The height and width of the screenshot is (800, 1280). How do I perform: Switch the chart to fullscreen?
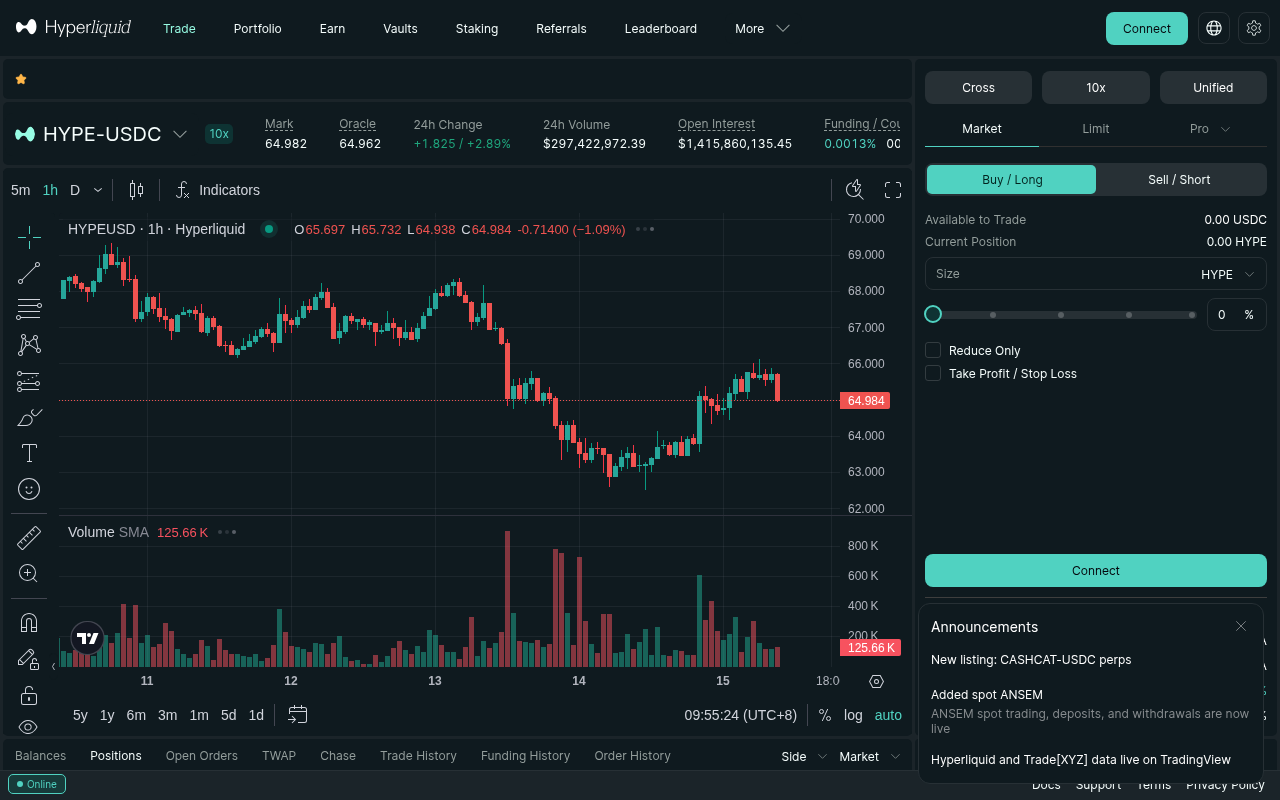[893, 190]
